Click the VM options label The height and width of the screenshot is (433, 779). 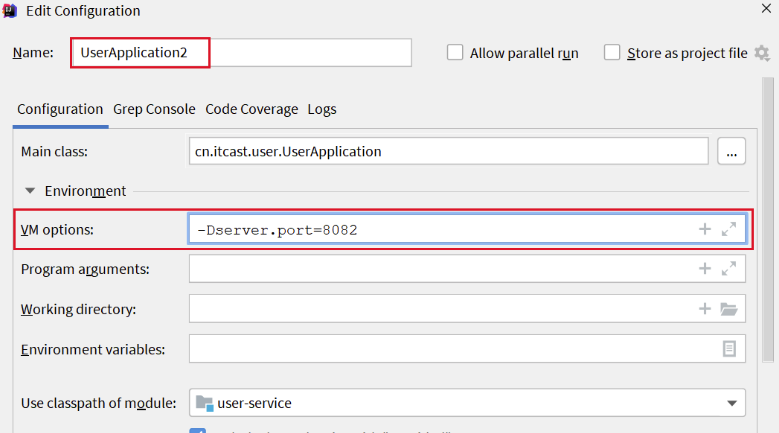(57, 229)
